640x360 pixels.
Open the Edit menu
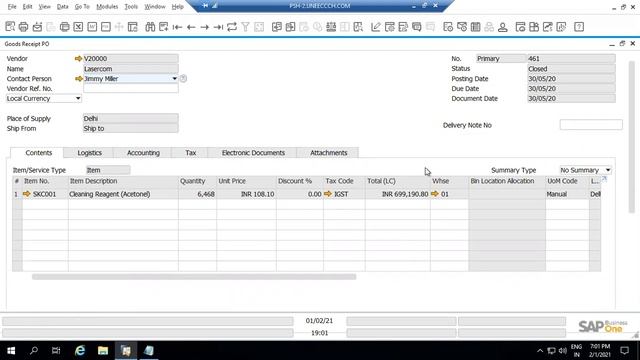click(27, 7)
